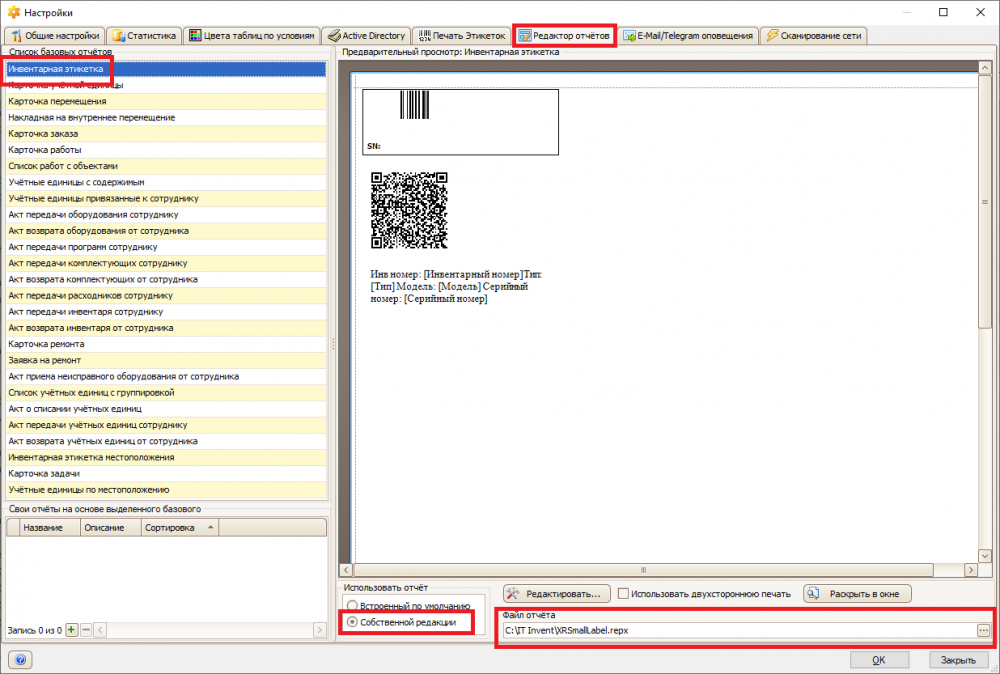Select Акт передачи инвентаря сотруднику
This screenshot has width=1000, height=674.
(x=166, y=312)
